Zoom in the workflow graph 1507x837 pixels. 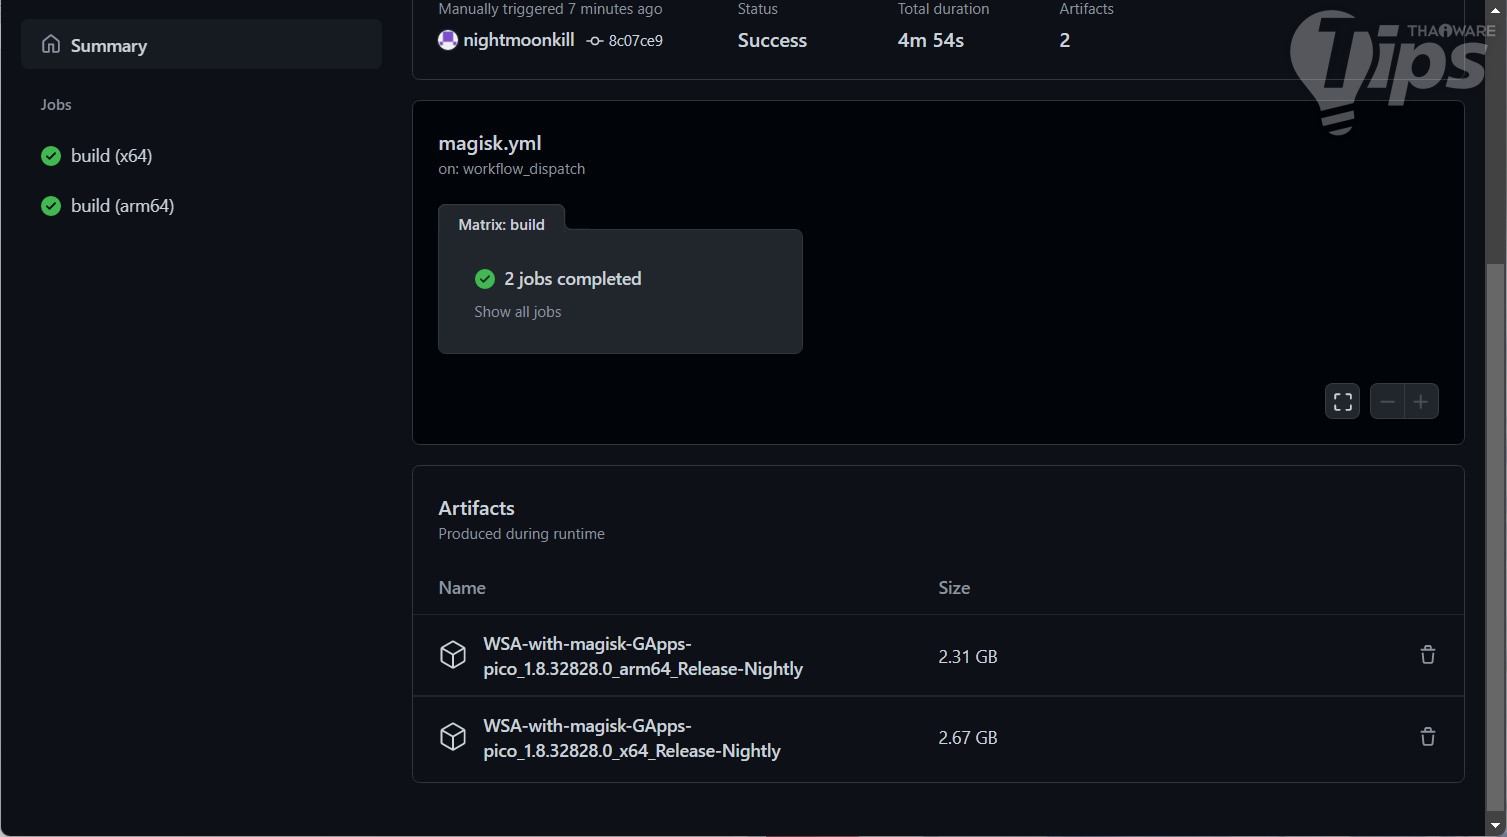point(1421,402)
